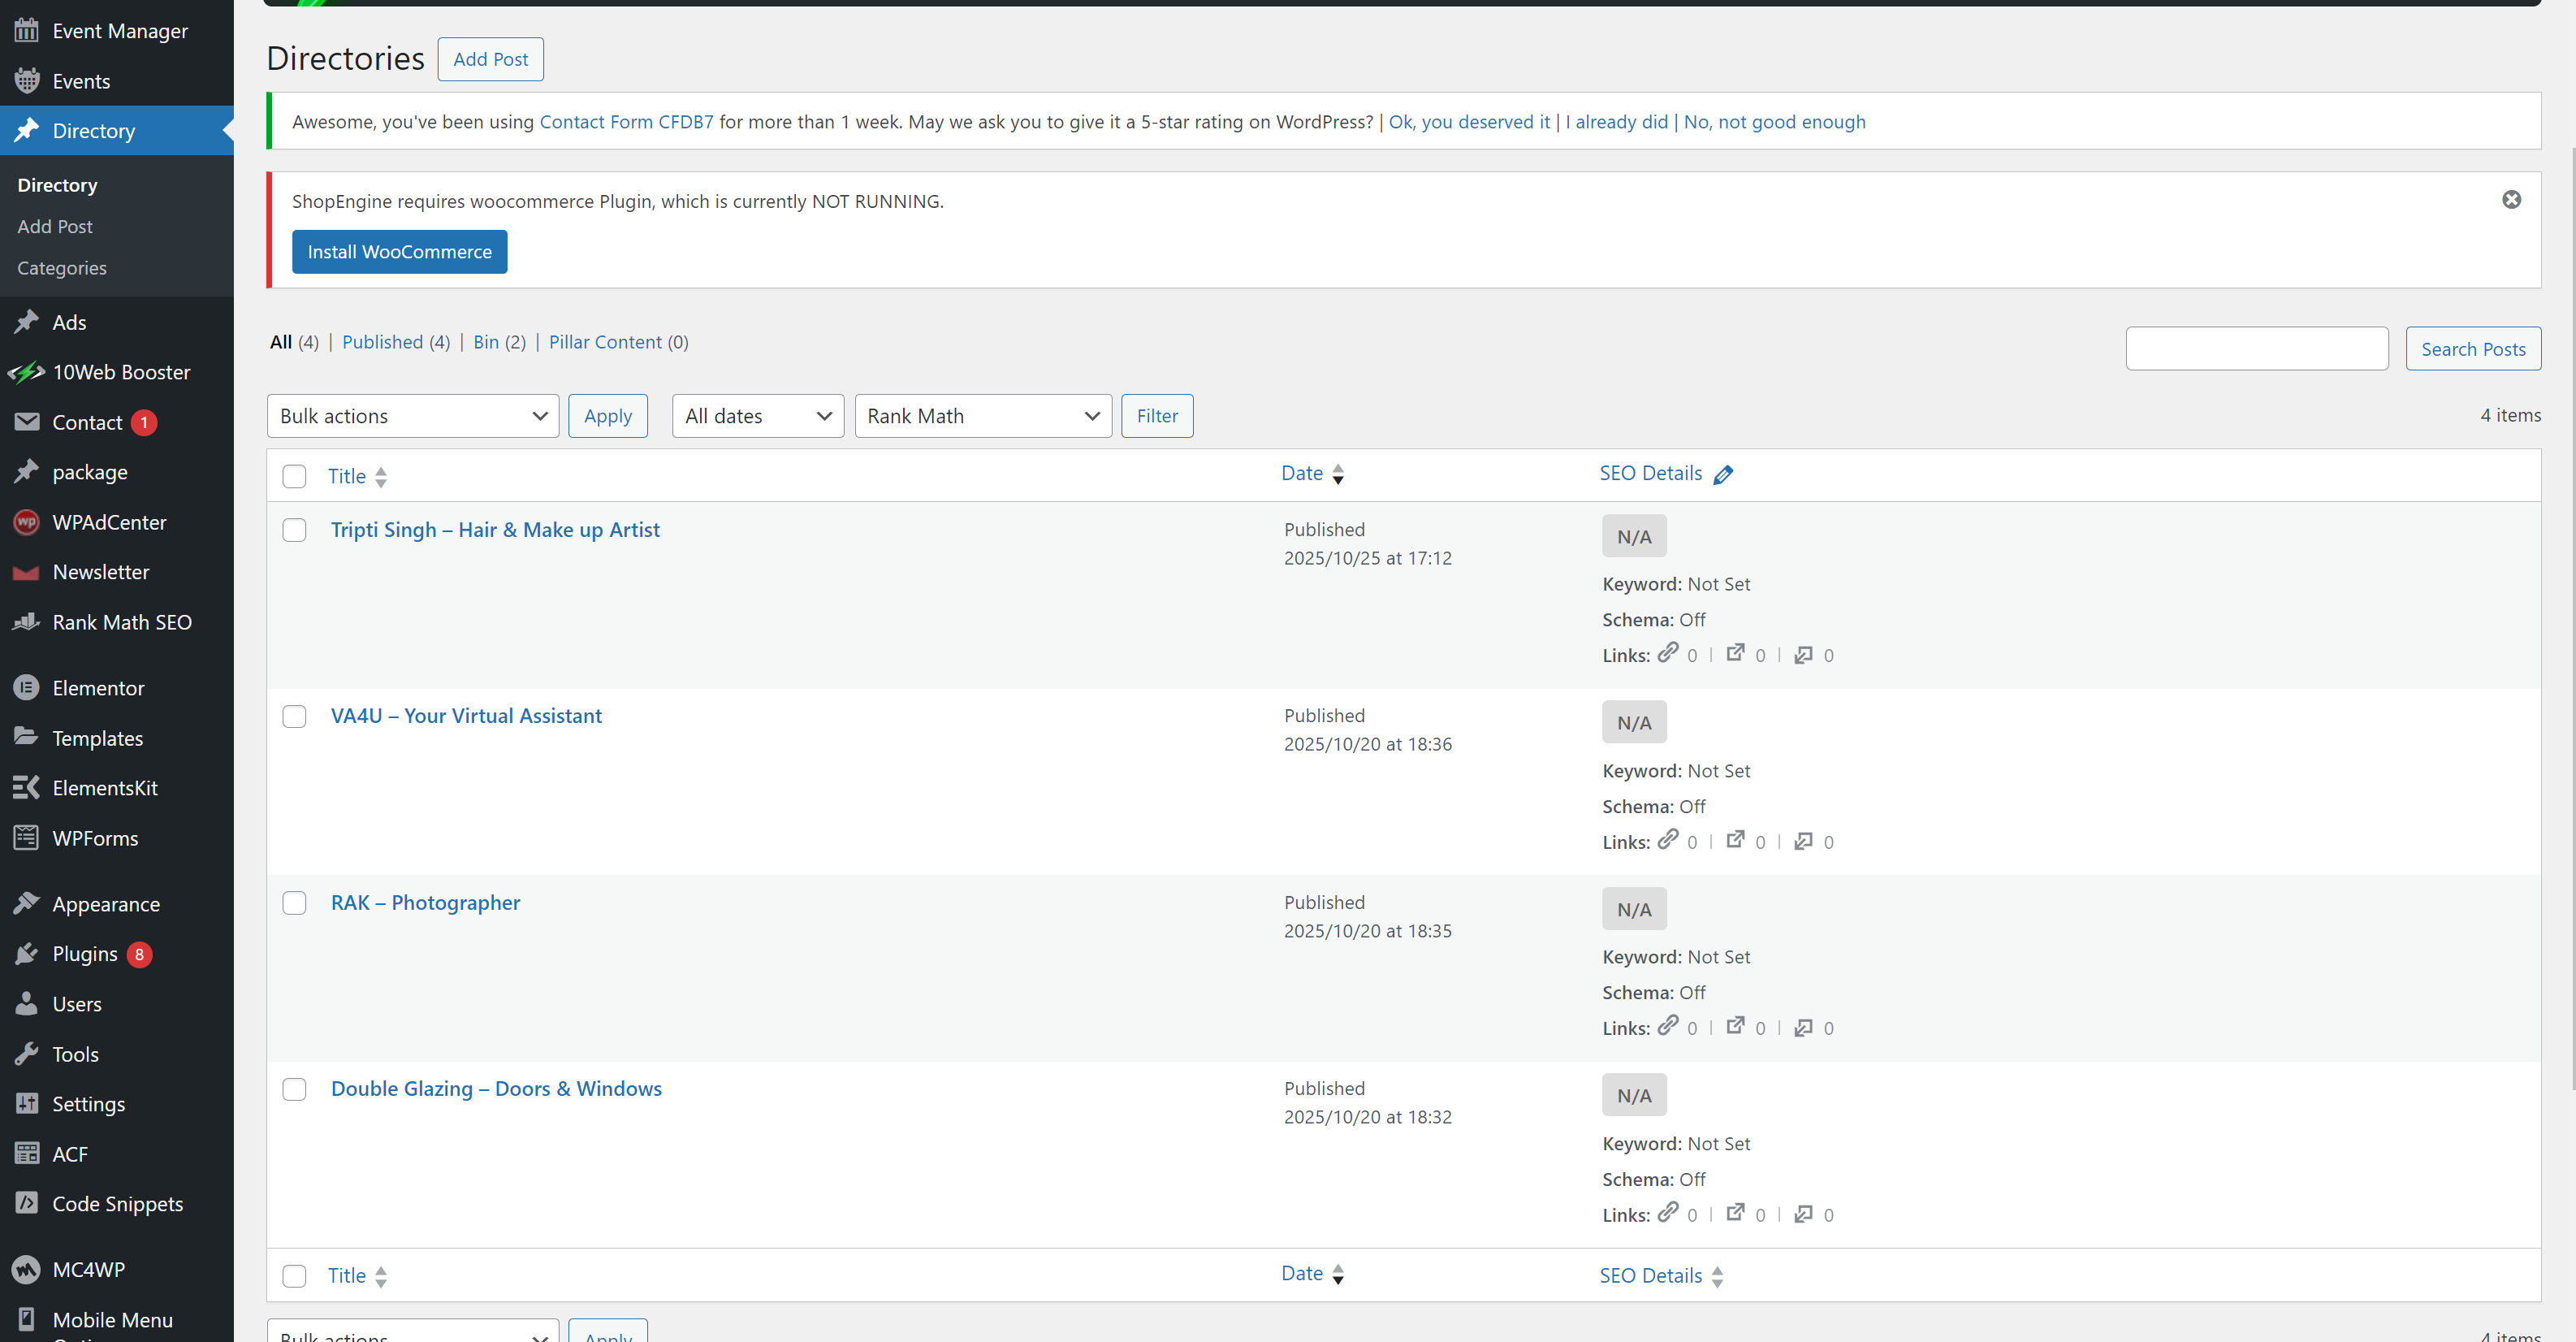Click inside the search posts input field
Image resolution: width=2576 pixels, height=1342 pixels.
click(2256, 348)
